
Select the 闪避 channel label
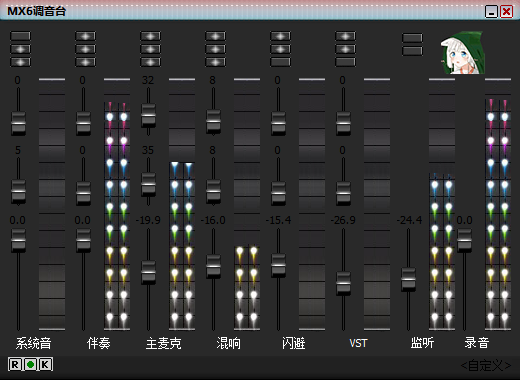(293, 343)
